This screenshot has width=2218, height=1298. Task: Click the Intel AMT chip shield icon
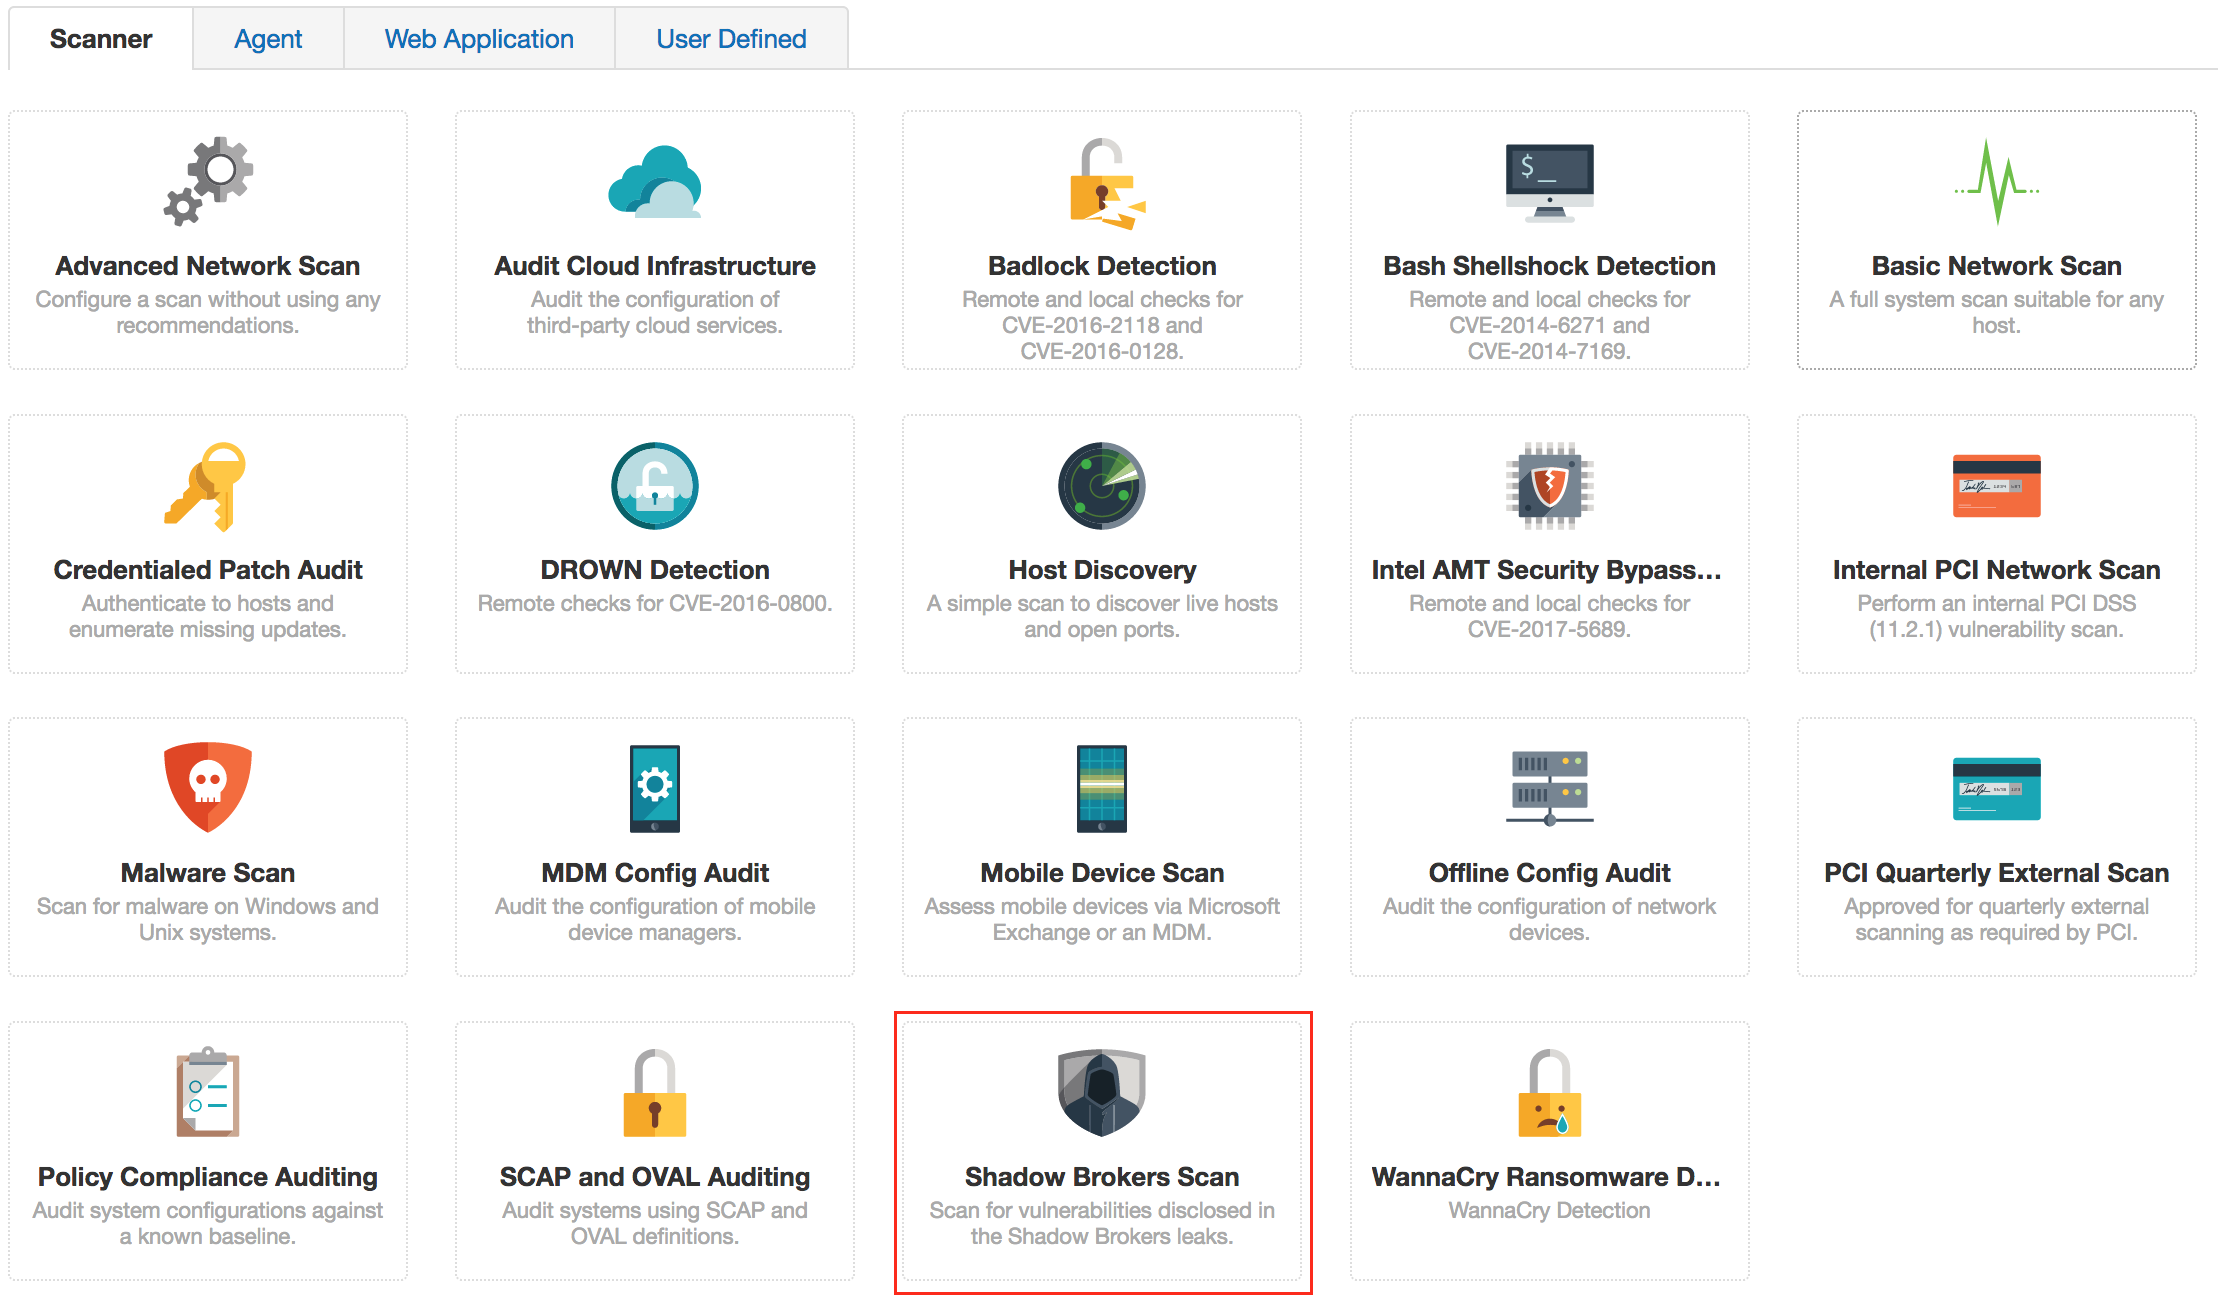point(1550,486)
